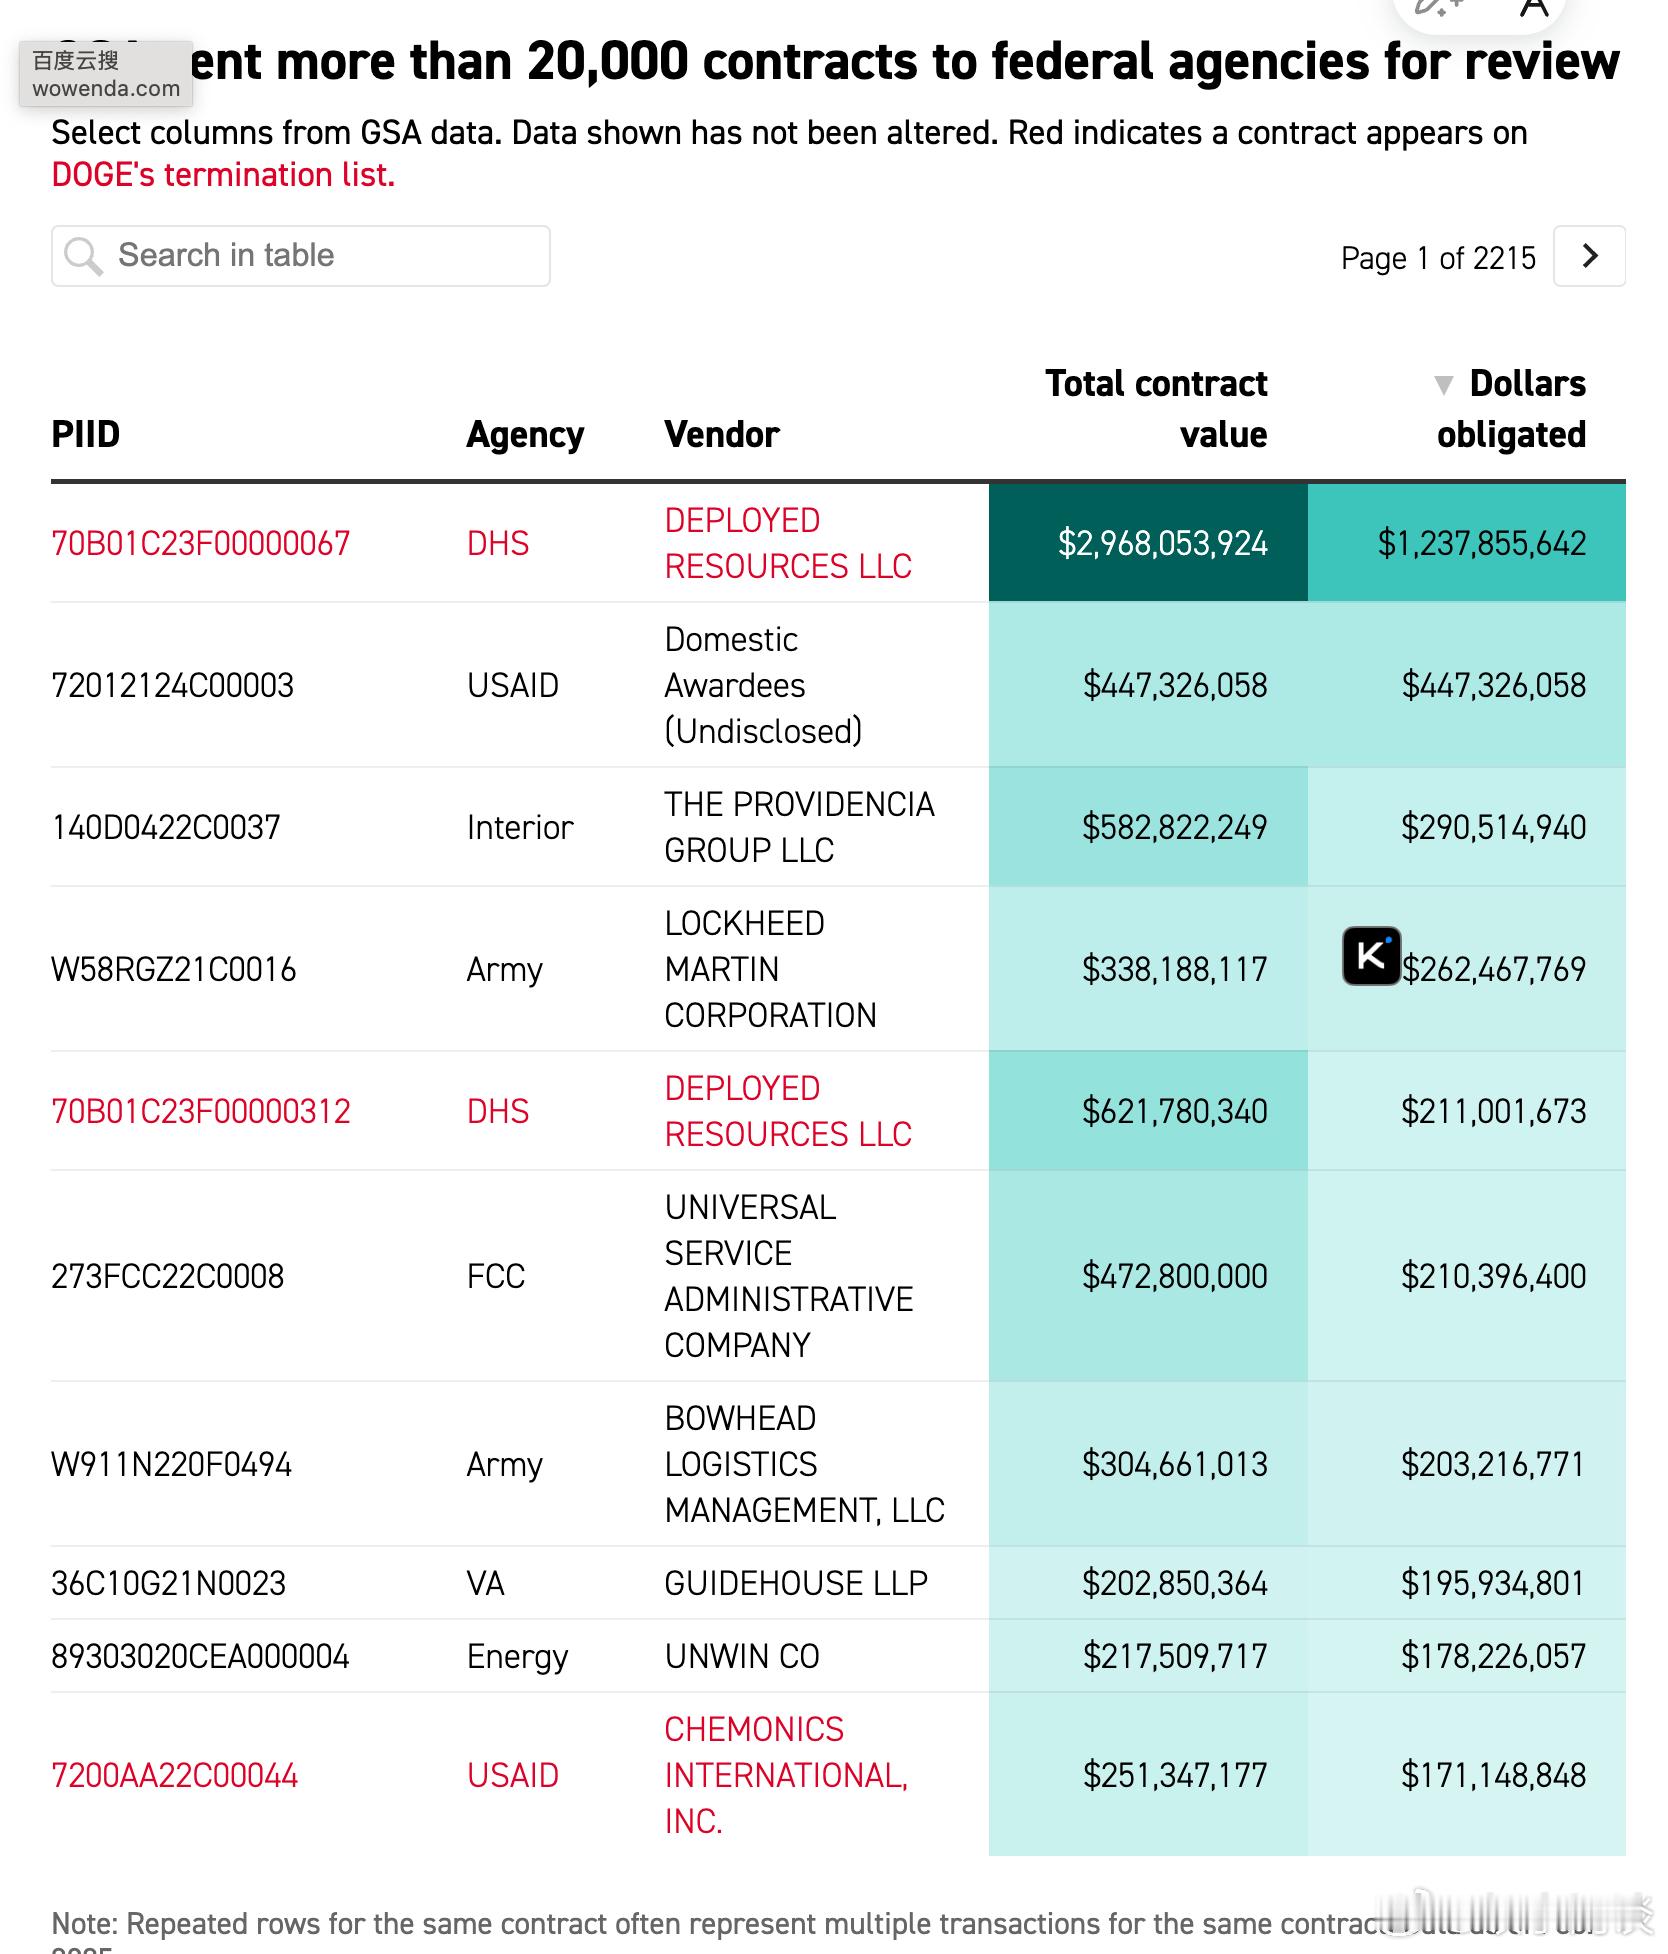1668x1954 pixels.
Task: Go to next page with chevron arrow
Action: click(1589, 256)
